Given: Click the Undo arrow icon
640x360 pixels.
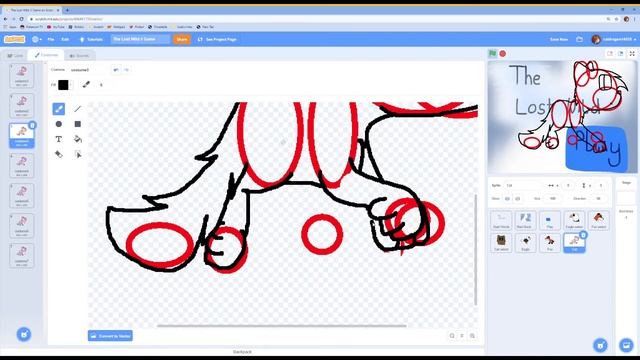Looking at the screenshot, I should [116, 70].
